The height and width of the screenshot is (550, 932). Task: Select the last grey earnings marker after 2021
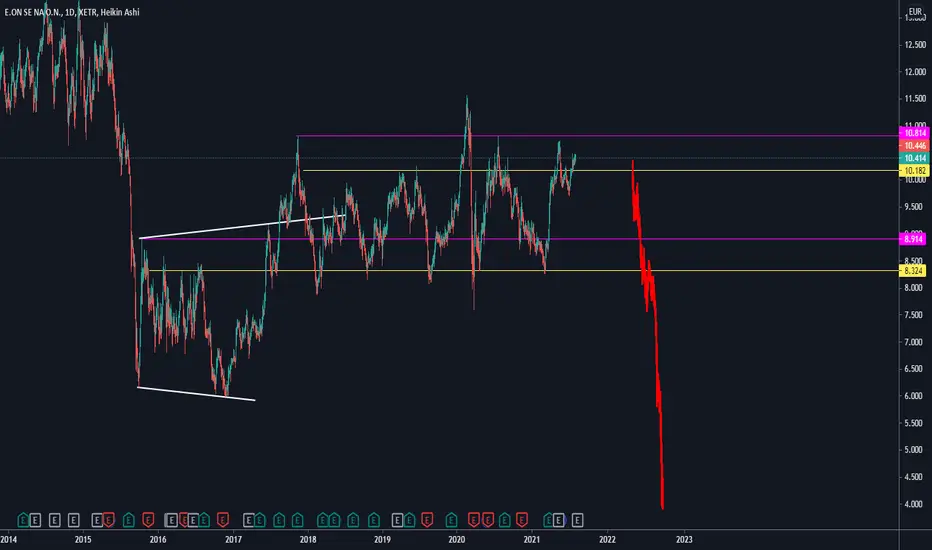(577, 520)
